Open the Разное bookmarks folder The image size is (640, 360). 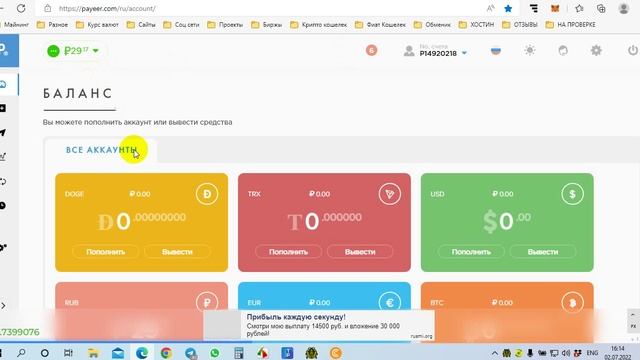click(52, 24)
